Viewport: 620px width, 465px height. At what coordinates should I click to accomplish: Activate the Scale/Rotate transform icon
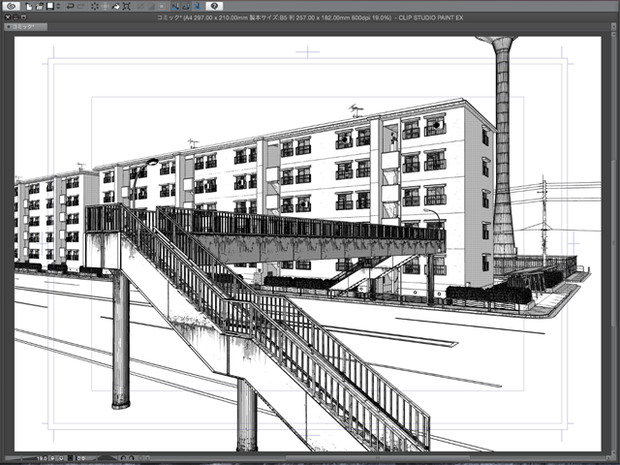[x=127, y=6]
